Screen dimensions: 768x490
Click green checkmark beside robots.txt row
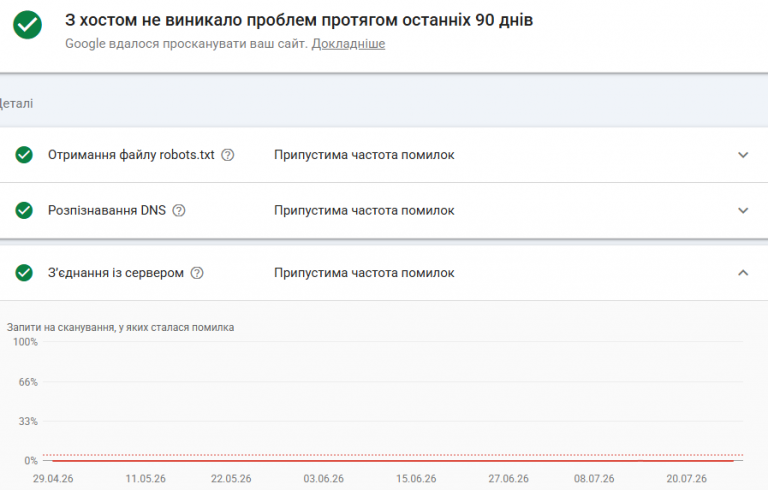click(24, 155)
